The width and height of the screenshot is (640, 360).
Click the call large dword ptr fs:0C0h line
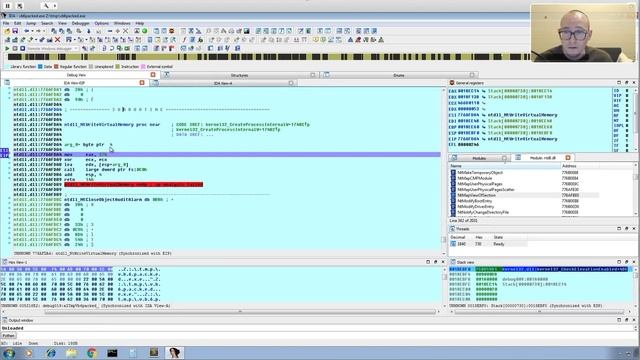pyautogui.click(x=106, y=169)
